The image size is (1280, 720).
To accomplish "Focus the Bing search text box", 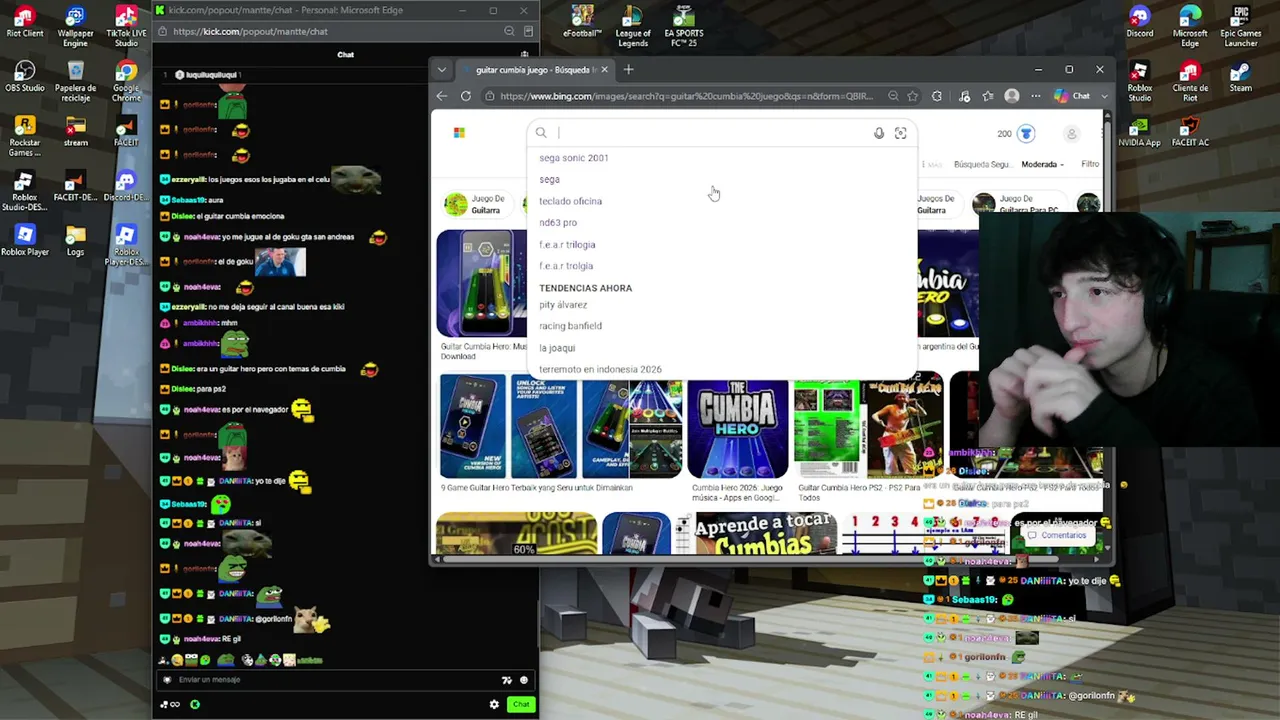I will pyautogui.click(x=712, y=133).
